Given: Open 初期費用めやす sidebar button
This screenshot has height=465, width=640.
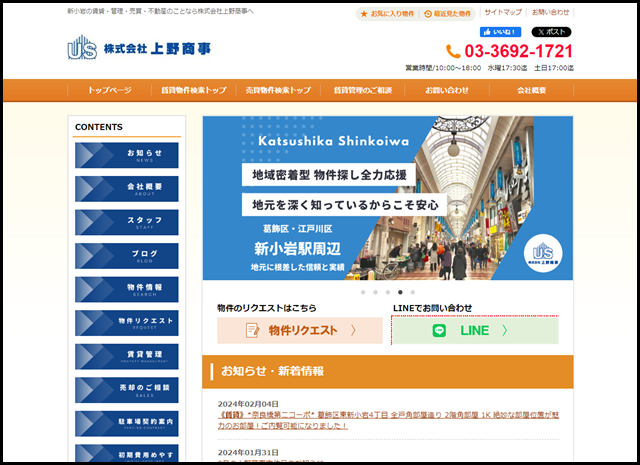Looking at the screenshot, I should click(127, 453).
